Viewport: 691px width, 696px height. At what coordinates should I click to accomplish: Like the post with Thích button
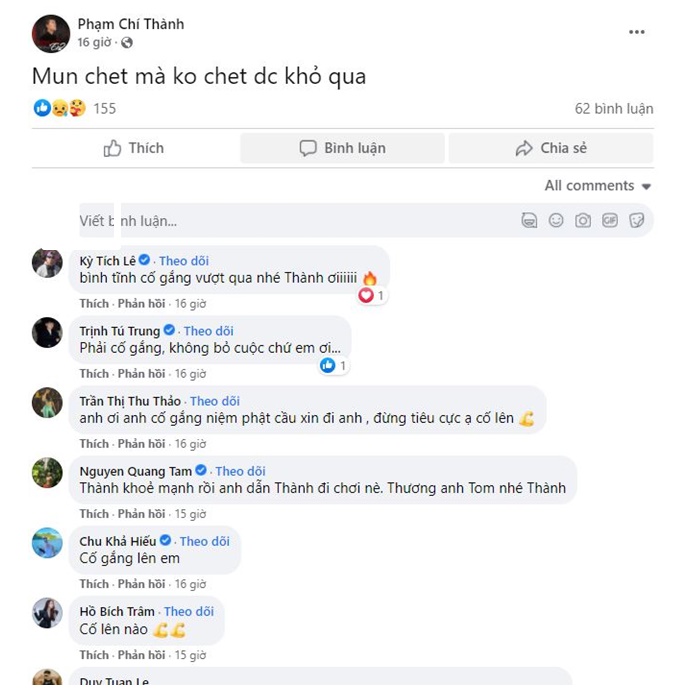tap(134, 148)
